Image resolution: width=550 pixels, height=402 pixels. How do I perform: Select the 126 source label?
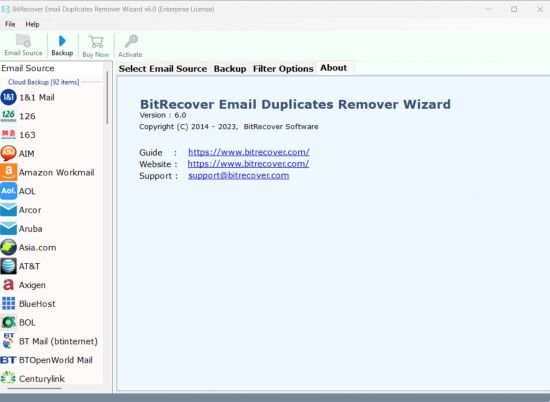(27, 116)
